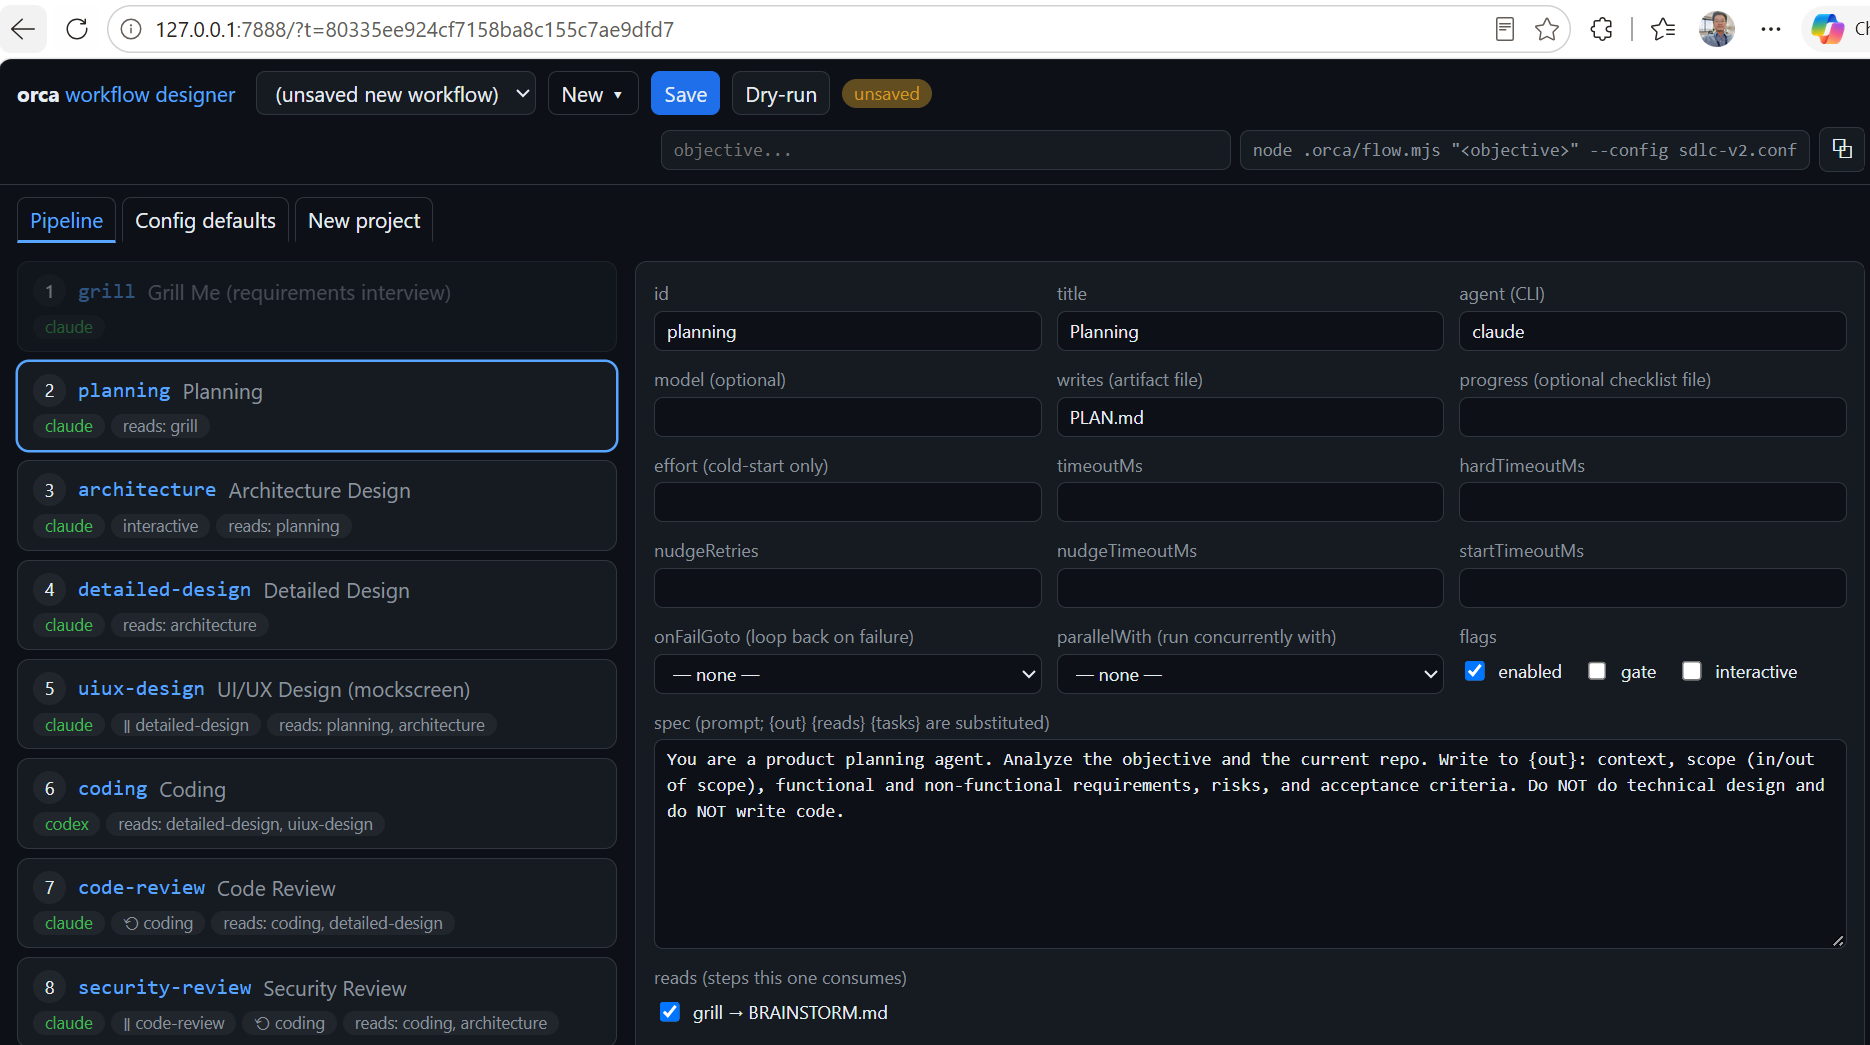Open the browser profile avatar
This screenshot has height=1045, width=1870.
[1717, 29]
